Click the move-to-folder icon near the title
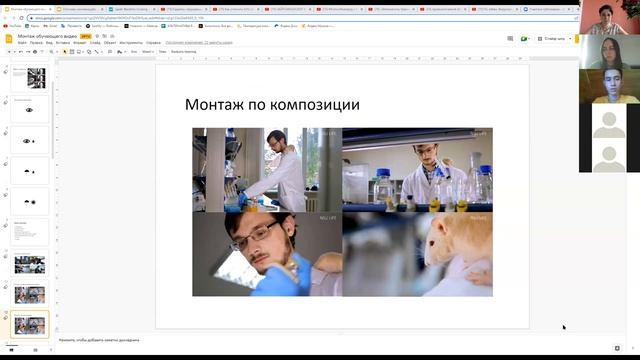The width and height of the screenshot is (640, 360). click(x=104, y=36)
